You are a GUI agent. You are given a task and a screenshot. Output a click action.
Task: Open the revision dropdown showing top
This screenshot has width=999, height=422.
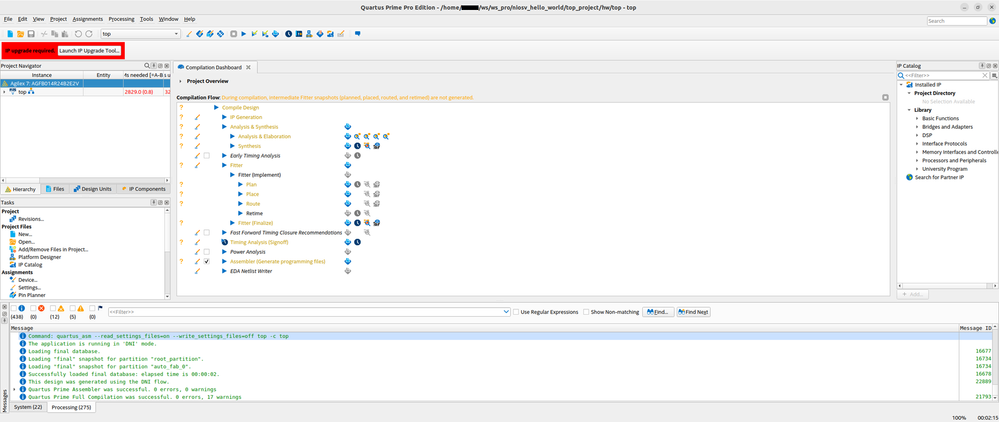click(141, 34)
